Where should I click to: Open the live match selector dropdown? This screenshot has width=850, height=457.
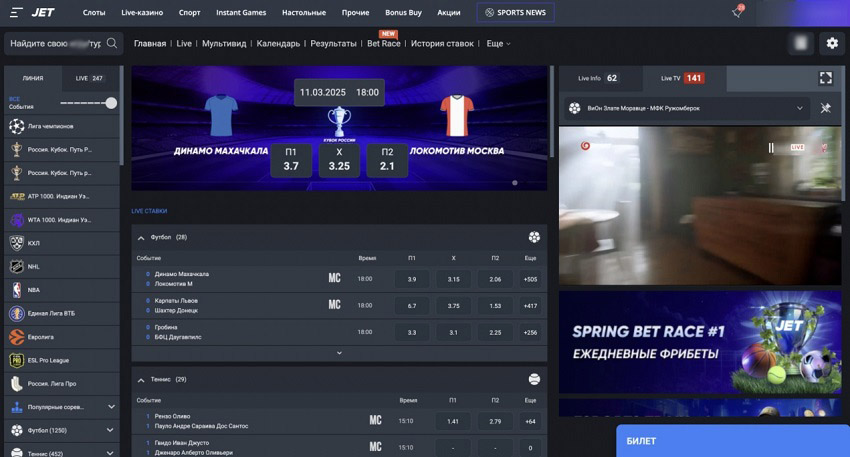point(687,108)
